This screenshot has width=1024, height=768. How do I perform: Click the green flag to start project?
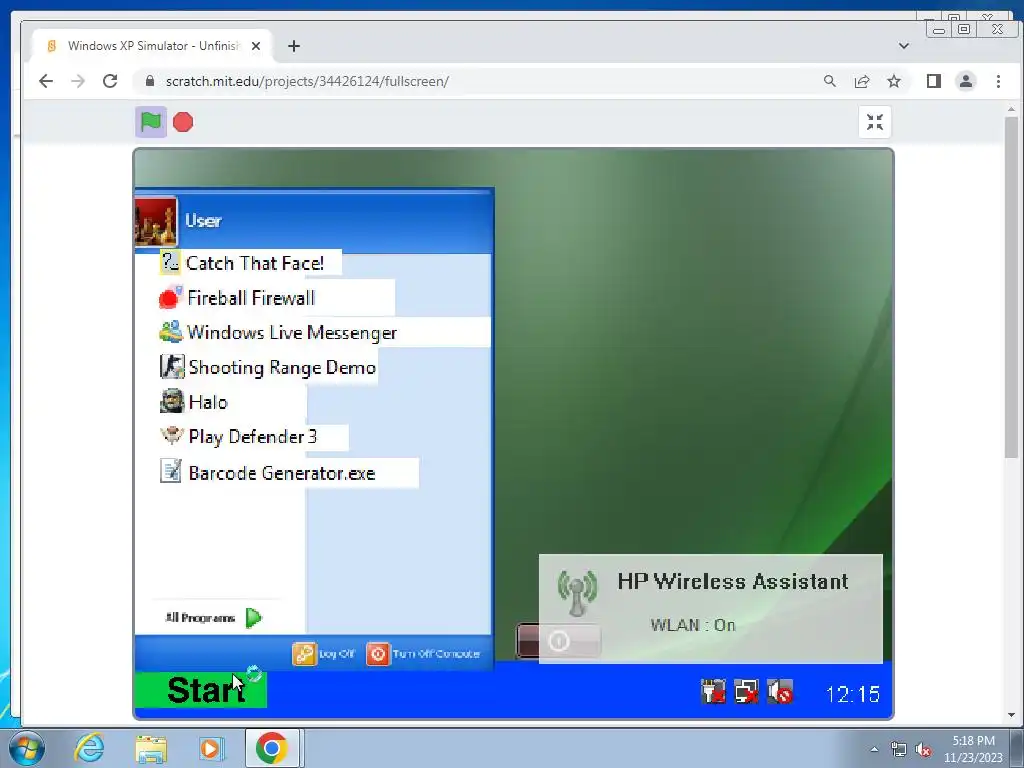click(x=151, y=122)
